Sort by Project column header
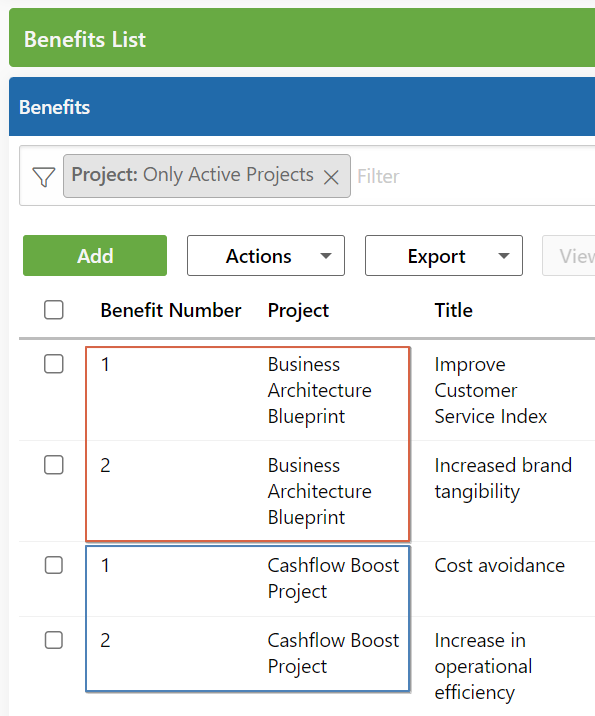 click(298, 311)
